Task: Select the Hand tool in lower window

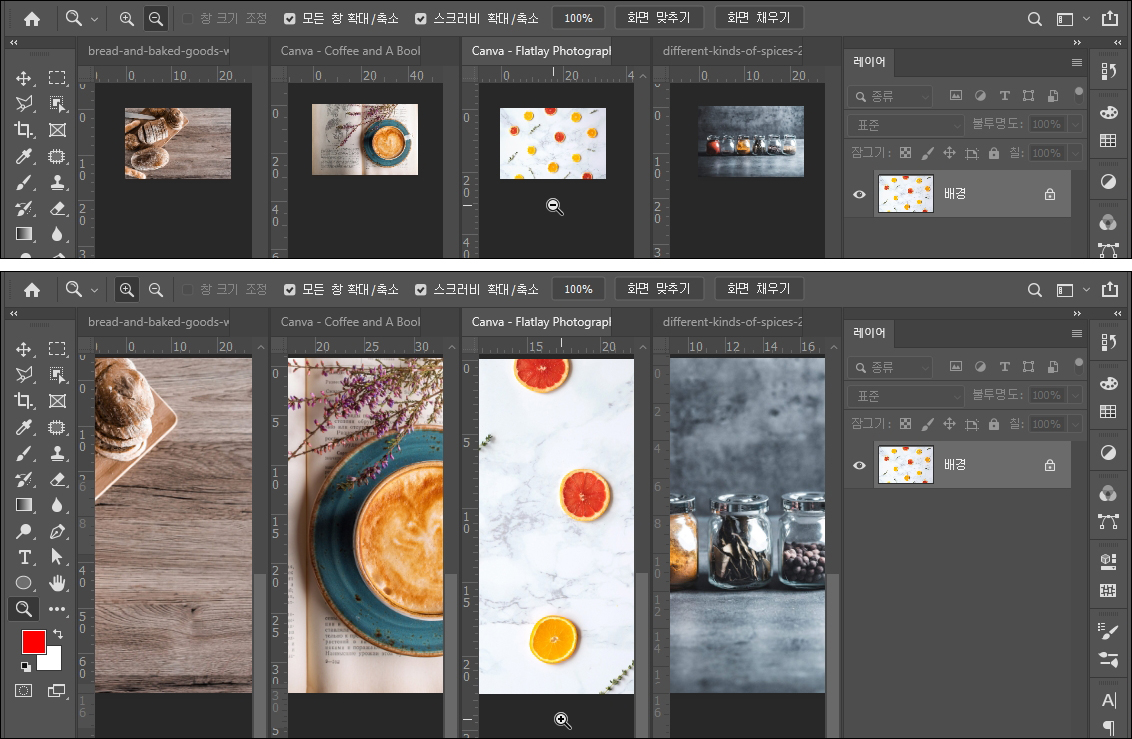Action: click(x=57, y=583)
